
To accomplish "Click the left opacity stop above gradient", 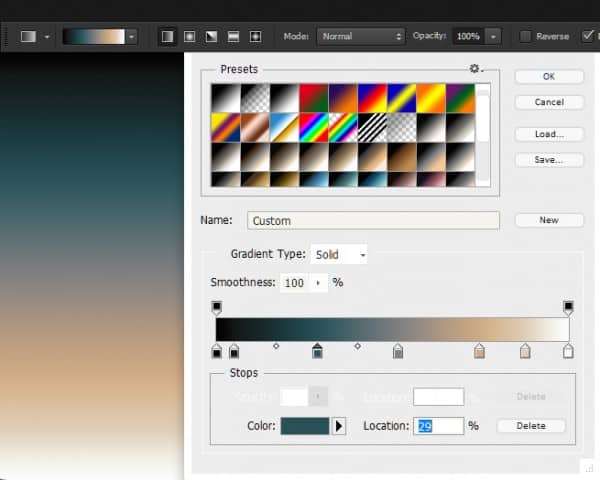I will coord(217,307).
